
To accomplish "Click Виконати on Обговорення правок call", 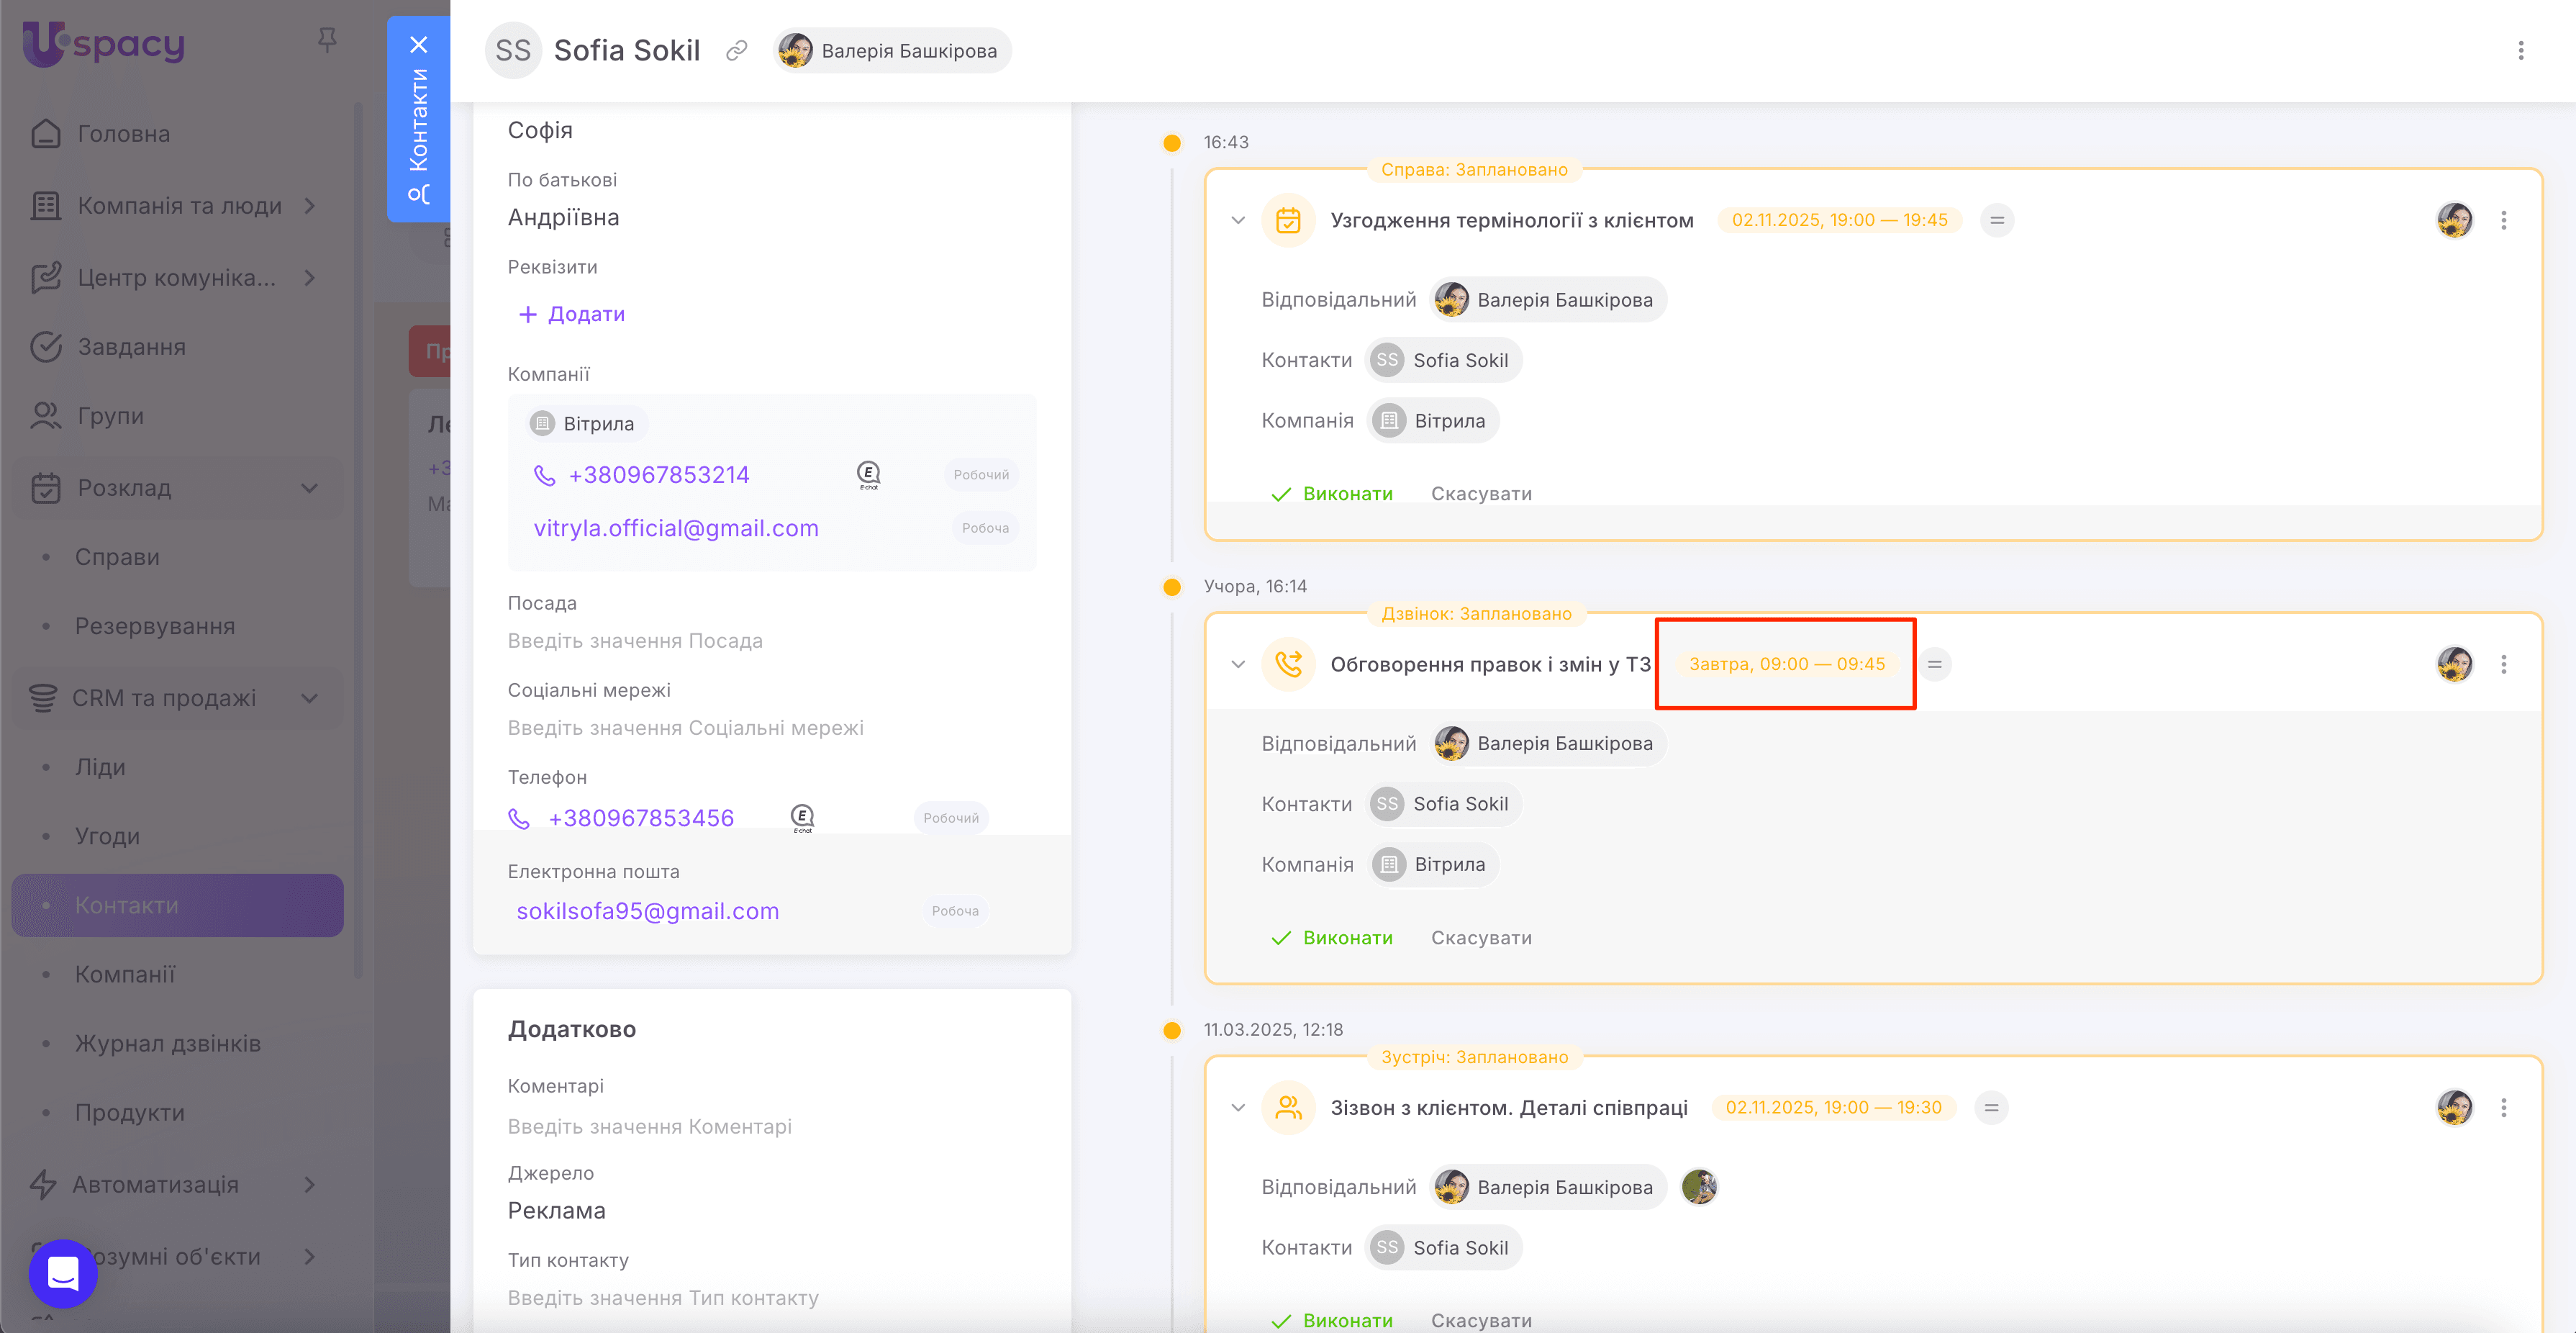I will [1332, 938].
